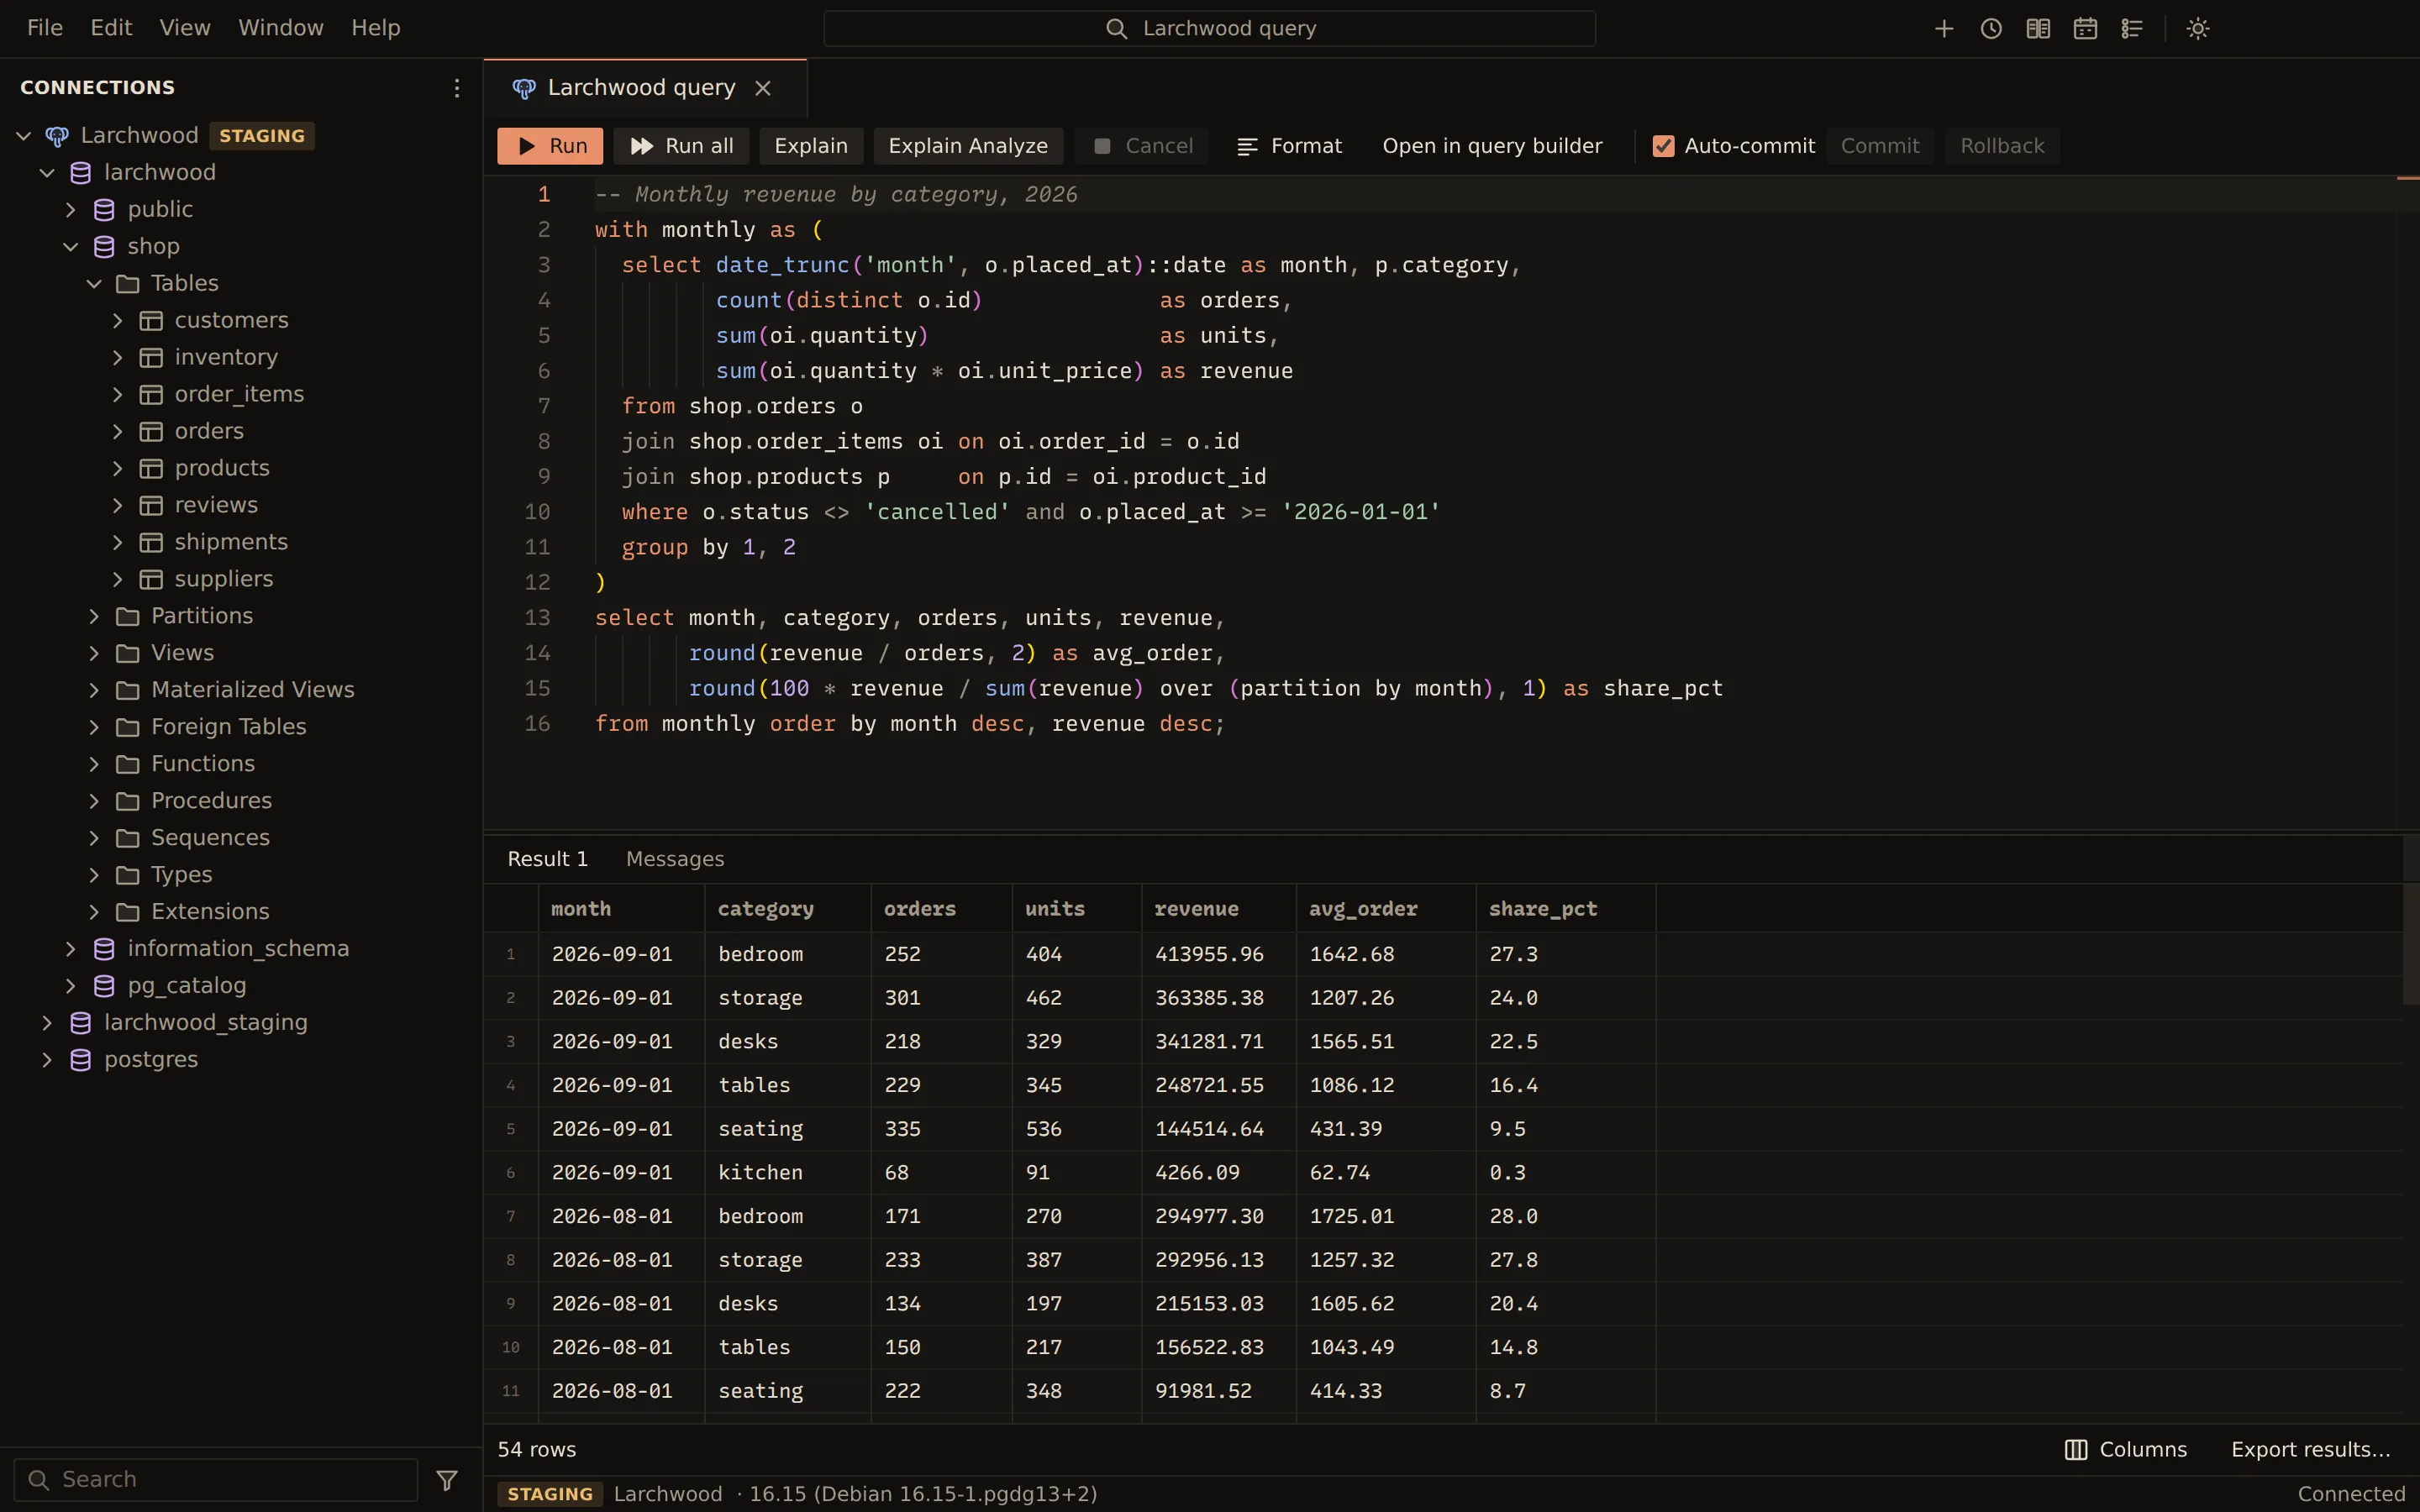The height and width of the screenshot is (1512, 2420).
Task: Expand the public schema
Action: pos(71,210)
